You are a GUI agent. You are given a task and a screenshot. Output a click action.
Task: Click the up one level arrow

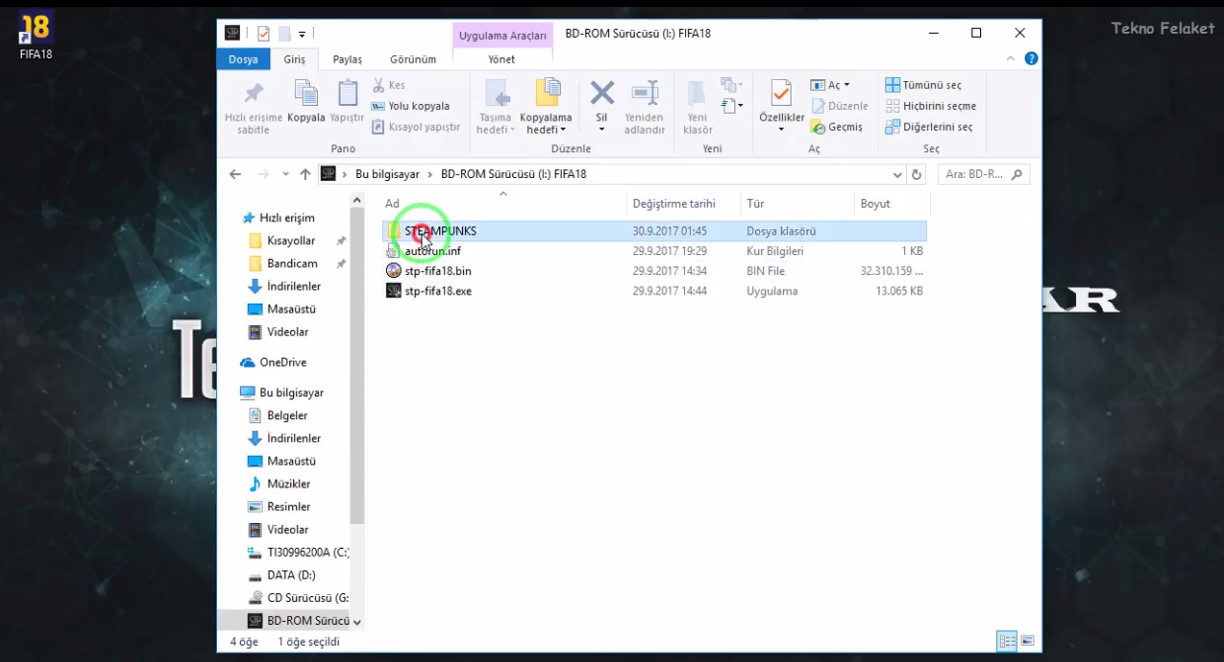tap(305, 174)
